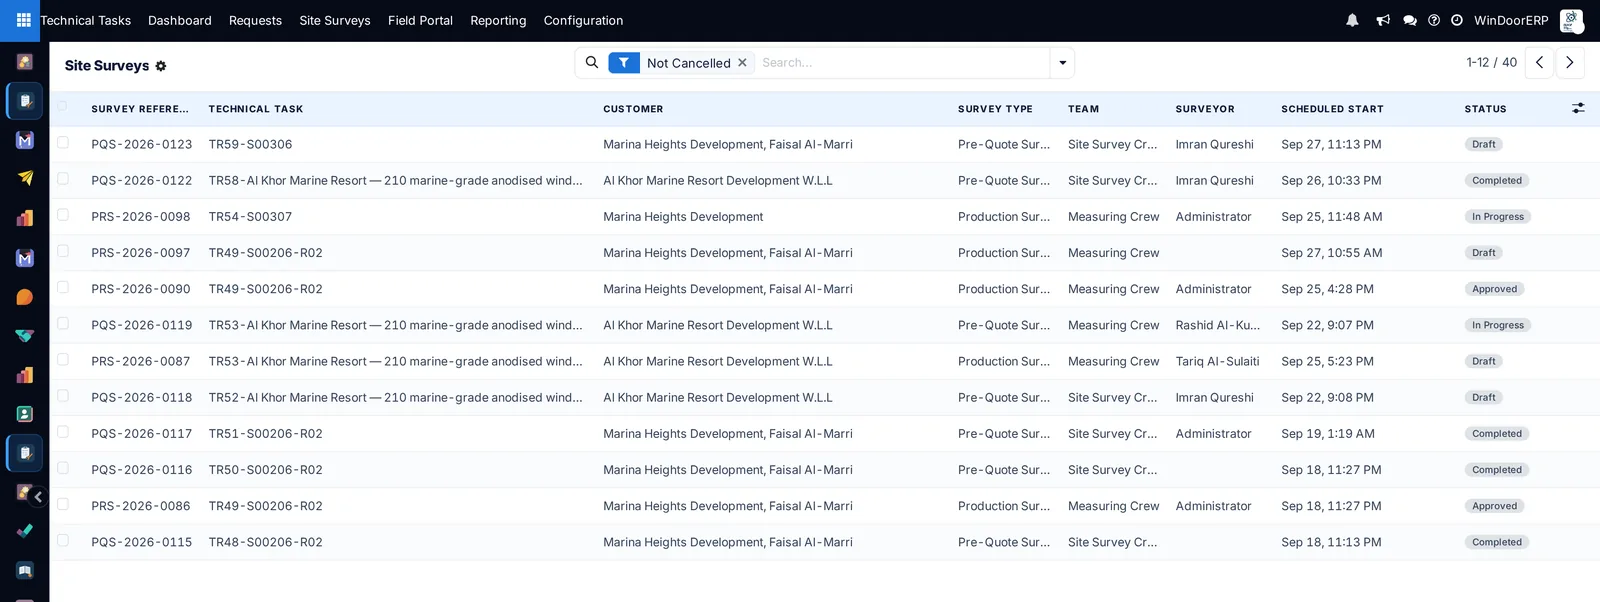Screen dimensions: 1600x602
Task: Open notifications bell
Action: 1352,20
